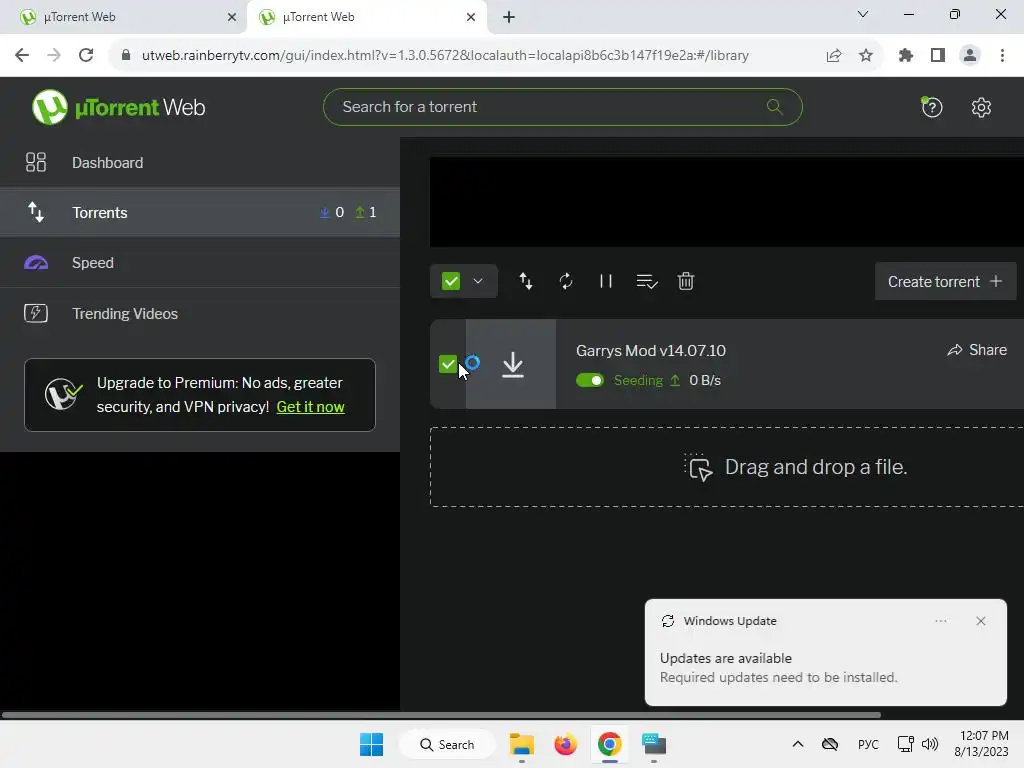The height and width of the screenshot is (768, 1024).
Task: Go back in browser
Action: point(22,56)
